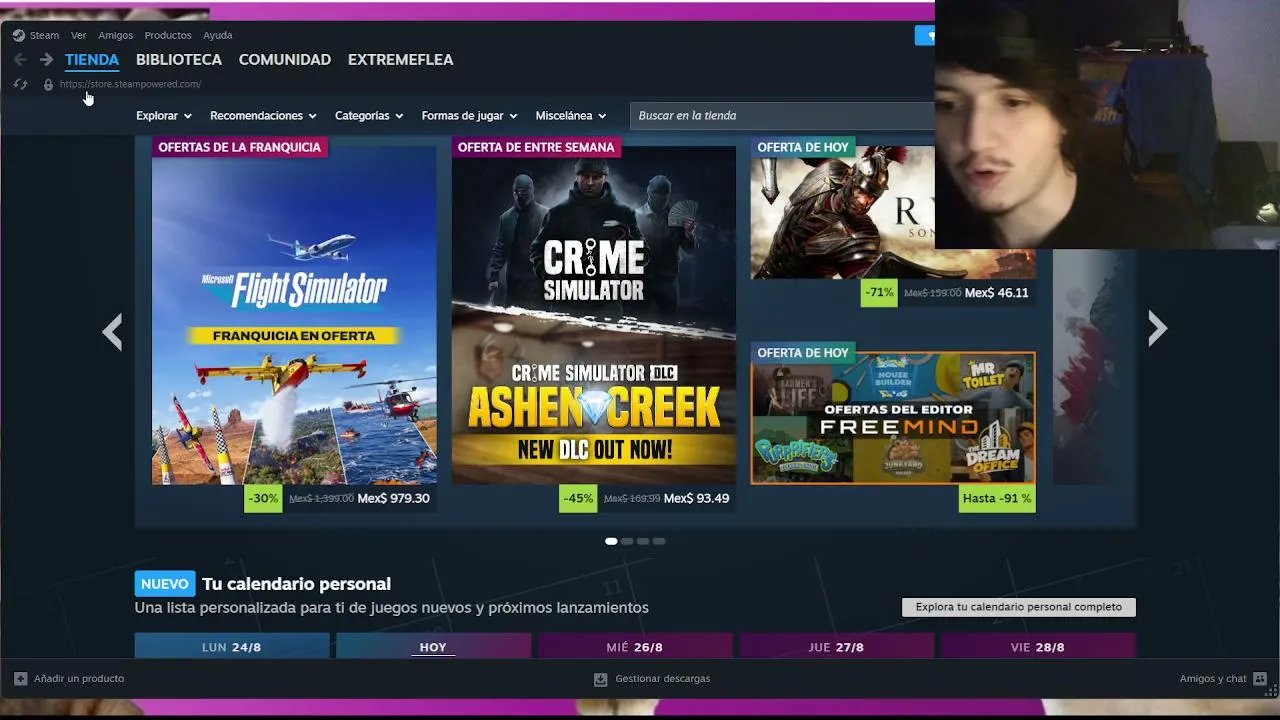The width and height of the screenshot is (1280, 720).
Task: Click the -30% discount badge
Action: [263, 498]
